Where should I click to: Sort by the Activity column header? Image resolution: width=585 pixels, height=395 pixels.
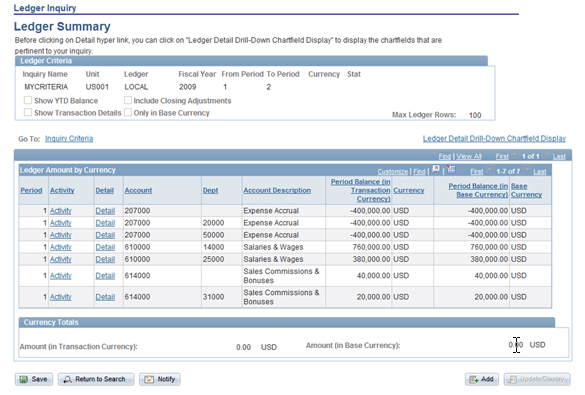click(62, 190)
